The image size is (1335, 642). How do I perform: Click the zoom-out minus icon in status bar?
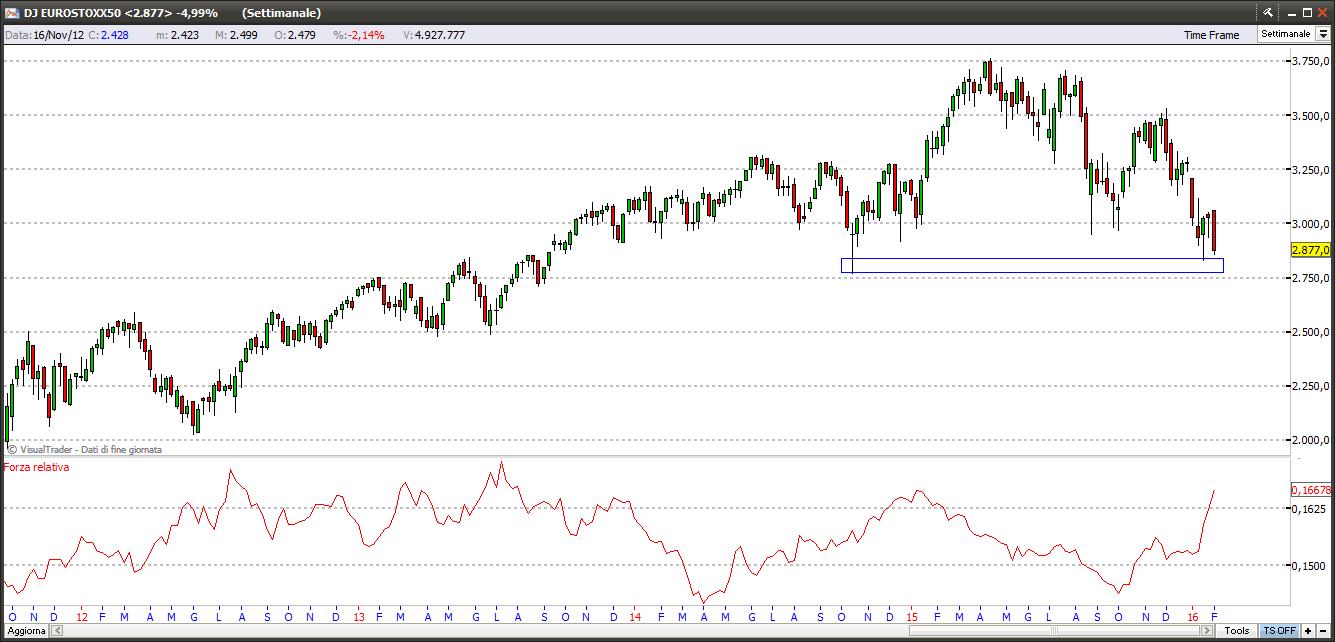coord(1324,631)
